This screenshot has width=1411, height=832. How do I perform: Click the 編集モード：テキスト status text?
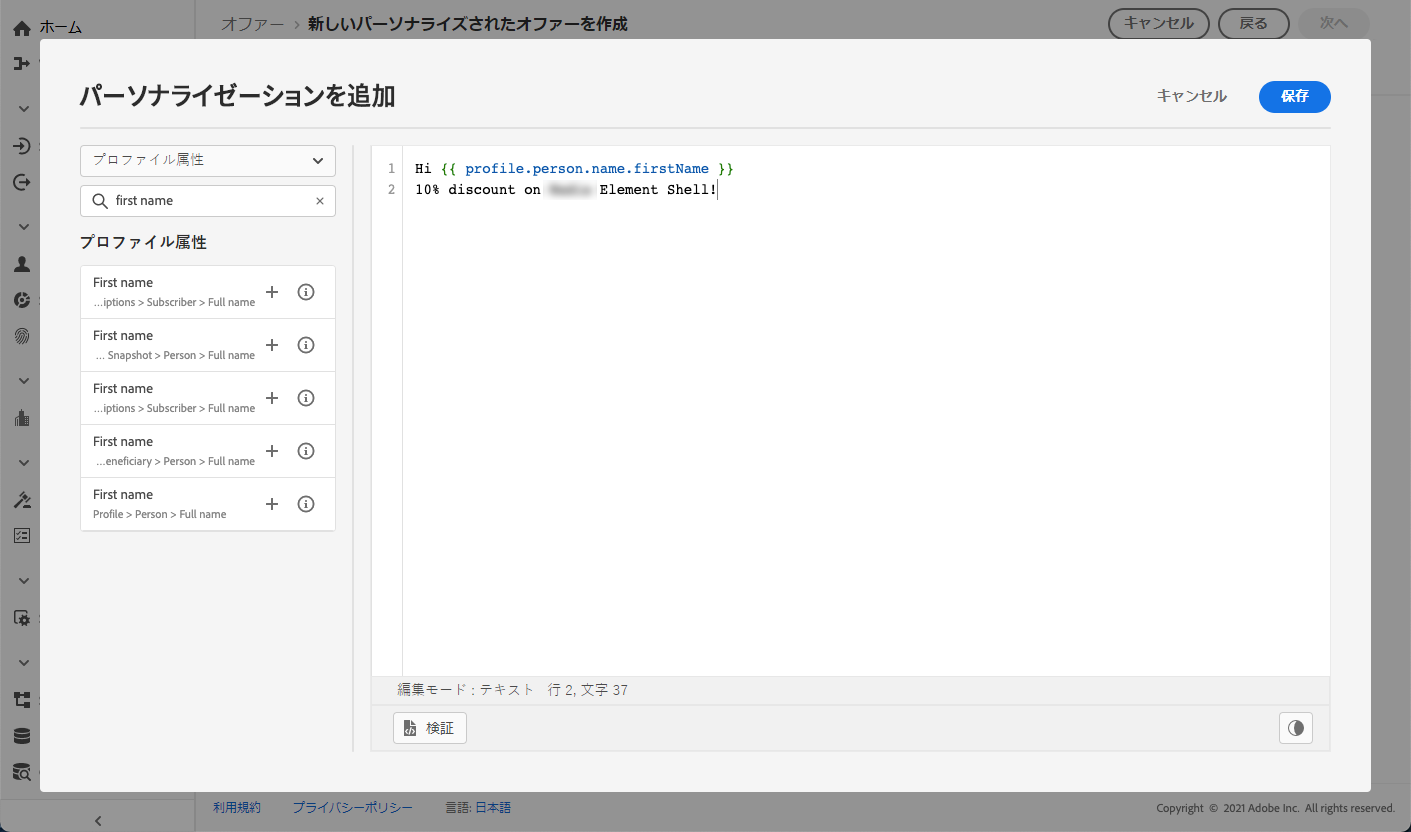(466, 690)
